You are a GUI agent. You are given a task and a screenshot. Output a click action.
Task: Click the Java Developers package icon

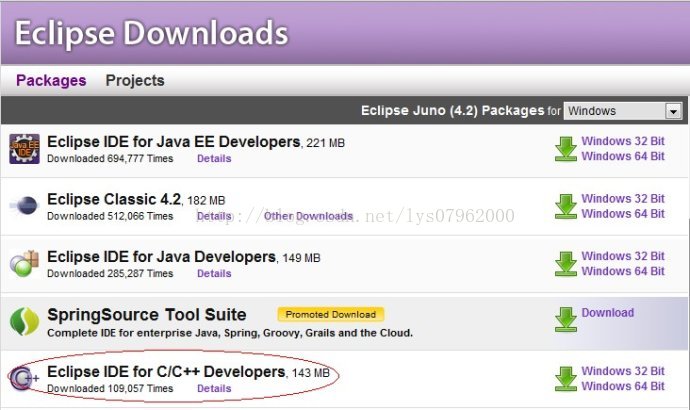pos(24,264)
